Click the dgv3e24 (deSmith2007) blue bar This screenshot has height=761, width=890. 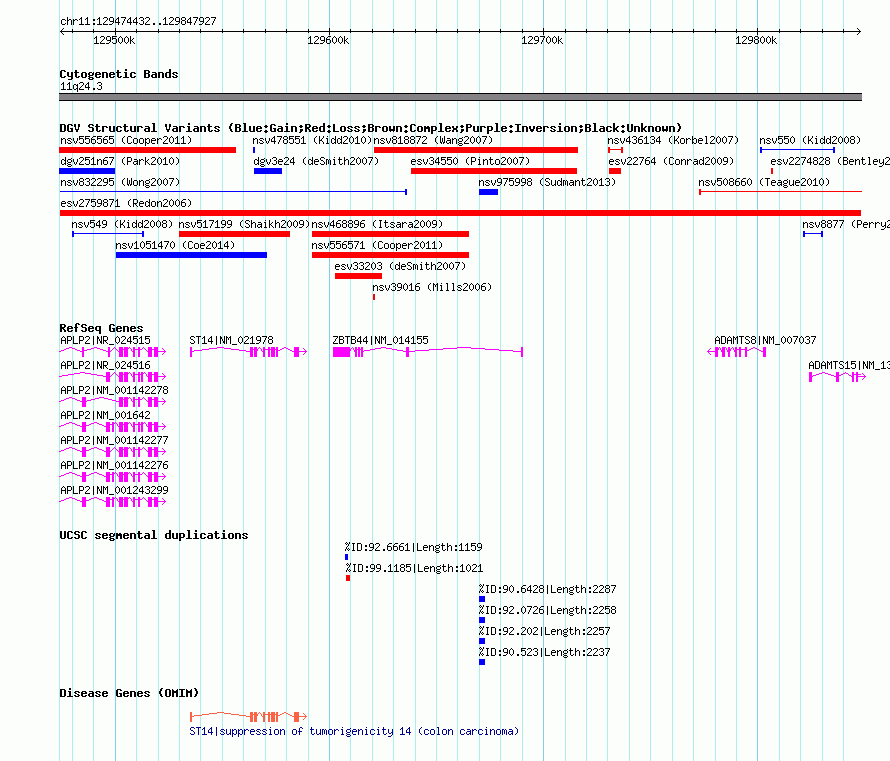pos(268,171)
